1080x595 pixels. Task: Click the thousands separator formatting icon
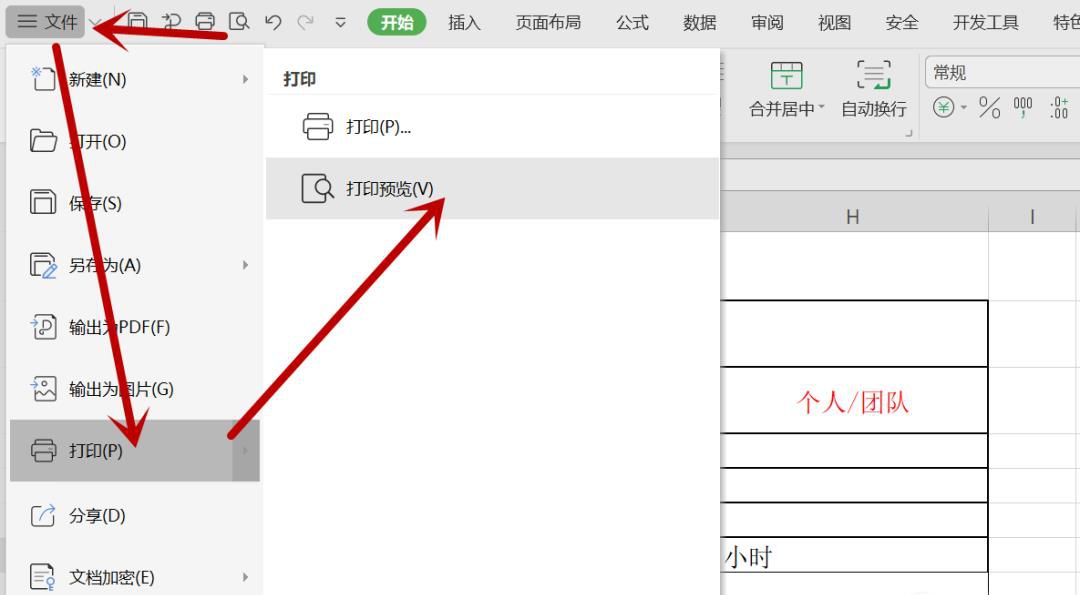click(x=1022, y=106)
